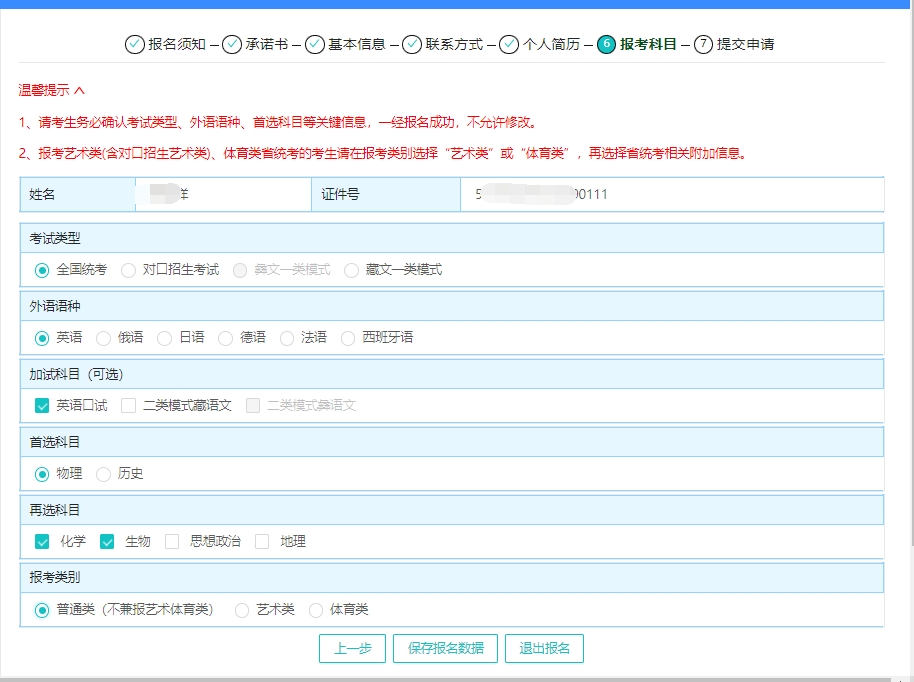
Task: Check the 思想政治 re-select subject
Action: pos(174,541)
